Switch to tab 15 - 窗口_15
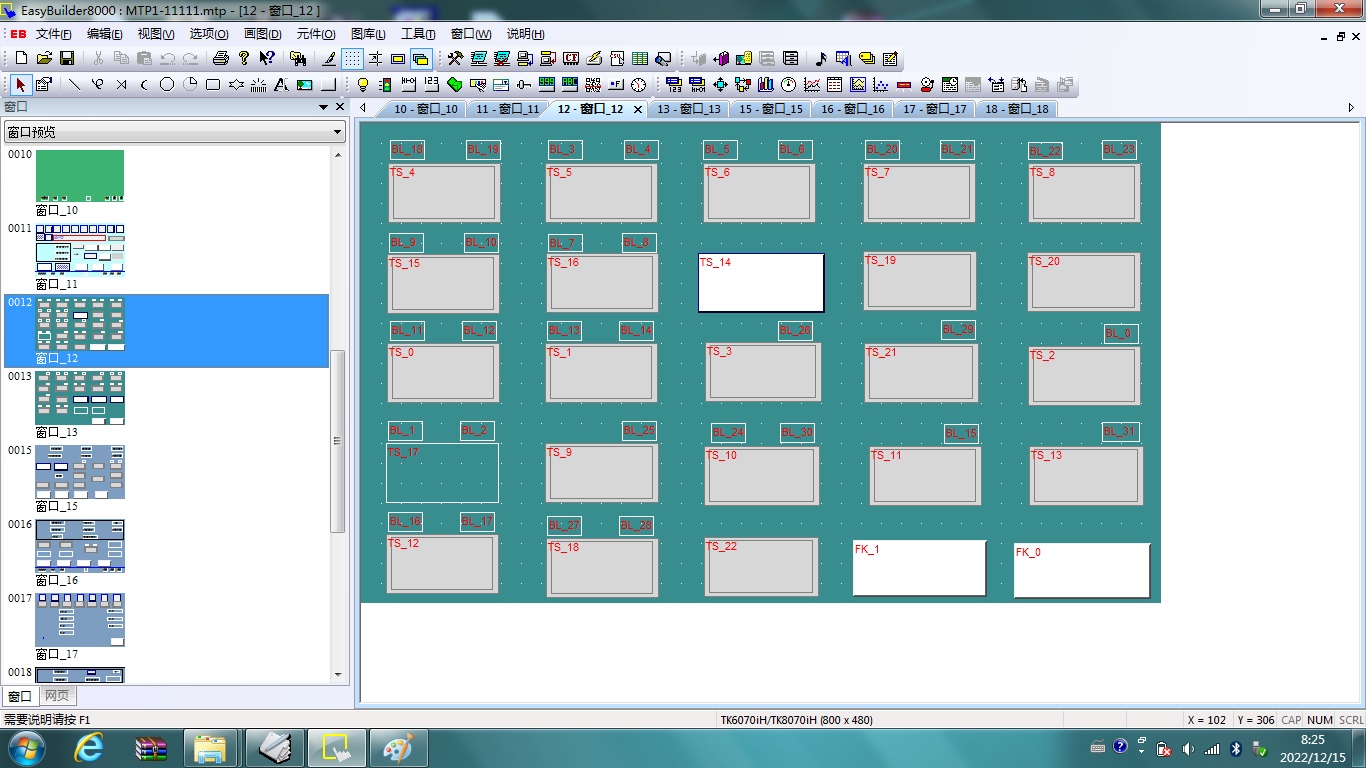Image resolution: width=1366 pixels, height=768 pixels. [x=770, y=109]
